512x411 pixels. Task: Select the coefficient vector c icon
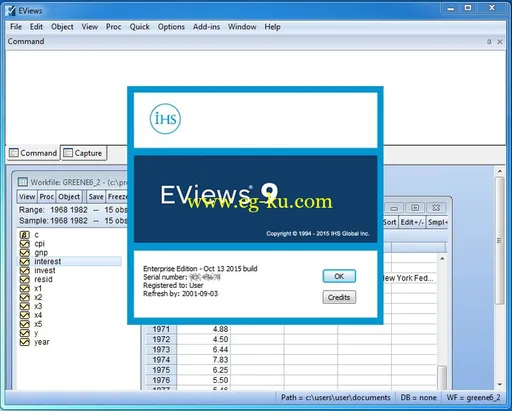25,235
